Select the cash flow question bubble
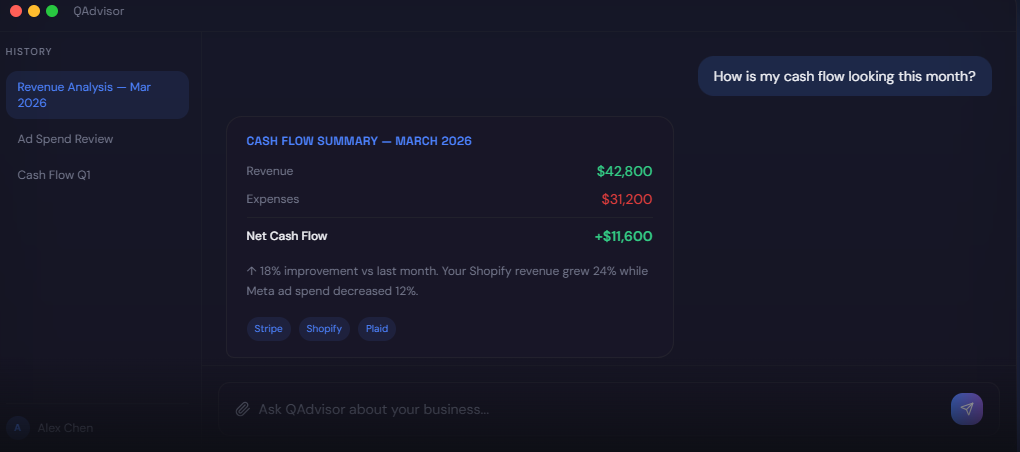This screenshot has width=1020, height=452. point(844,76)
